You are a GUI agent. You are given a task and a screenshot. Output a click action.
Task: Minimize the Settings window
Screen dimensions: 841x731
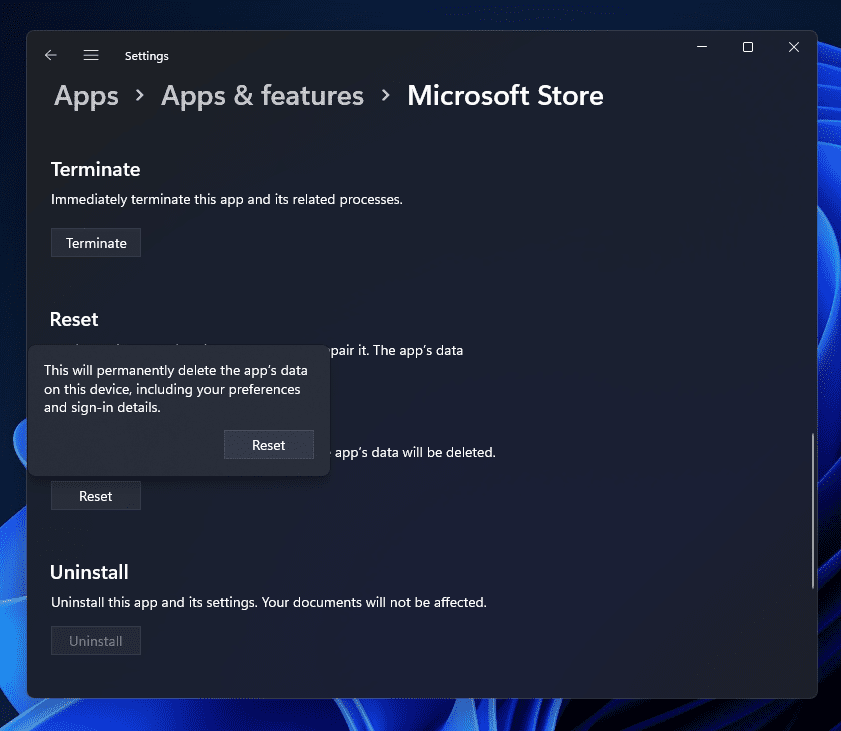(701, 47)
